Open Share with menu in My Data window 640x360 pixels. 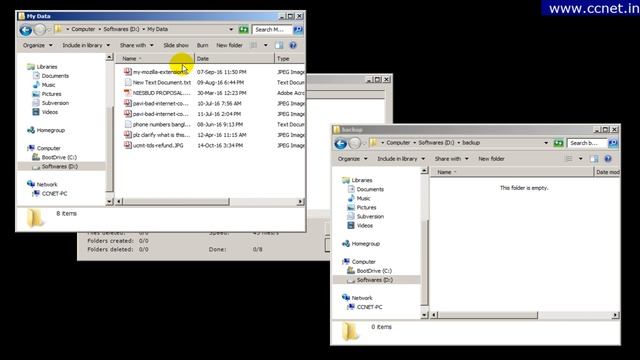pos(136,45)
